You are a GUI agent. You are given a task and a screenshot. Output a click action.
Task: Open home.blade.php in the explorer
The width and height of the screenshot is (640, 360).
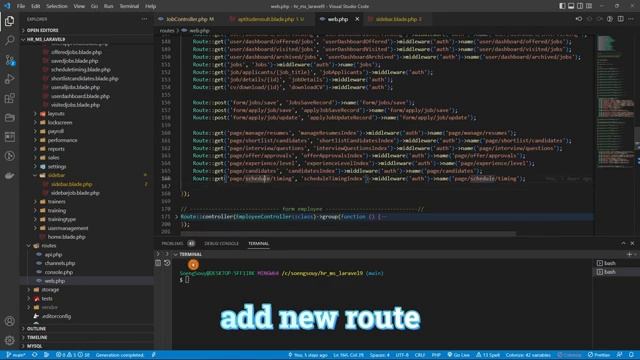pyautogui.click(x=67, y=237)
